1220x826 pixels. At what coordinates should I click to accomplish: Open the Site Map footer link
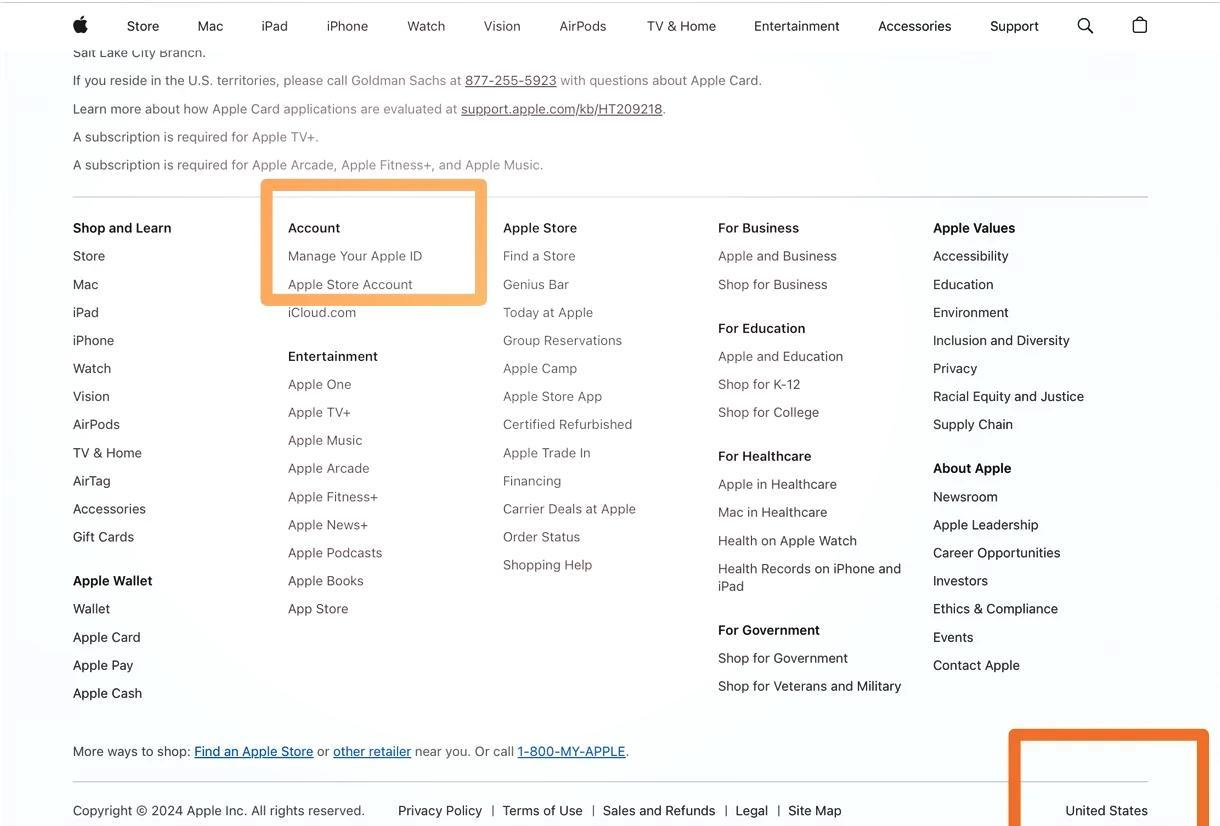815,811
